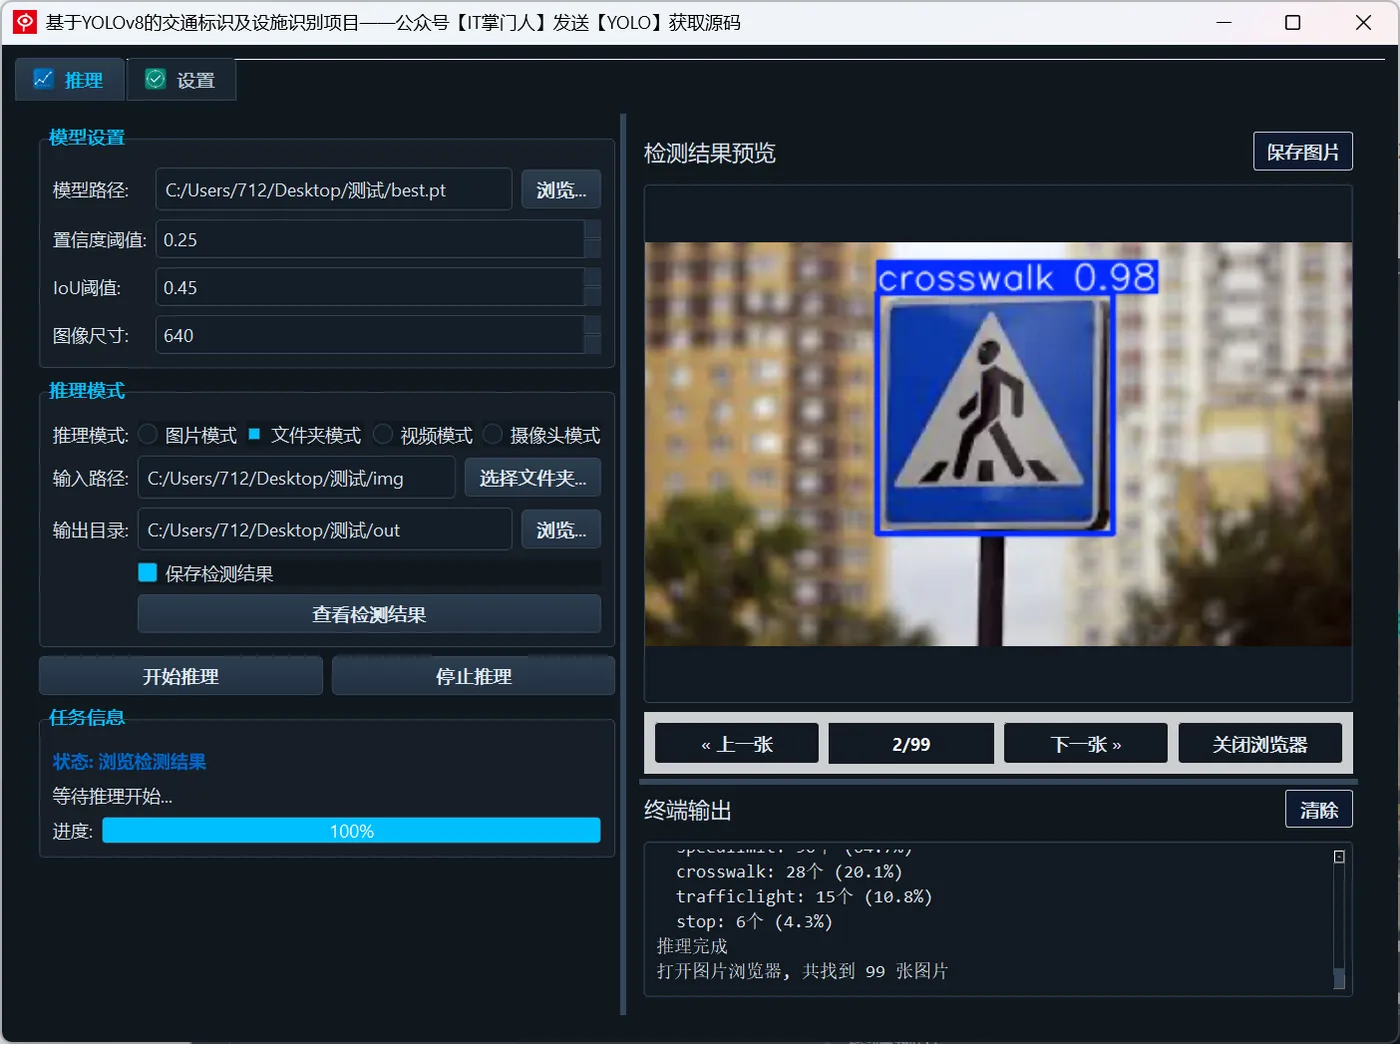Screen dimensions: 1400x1044
Task: Click the crosswalk detection preview image
Action: [998, 444]
